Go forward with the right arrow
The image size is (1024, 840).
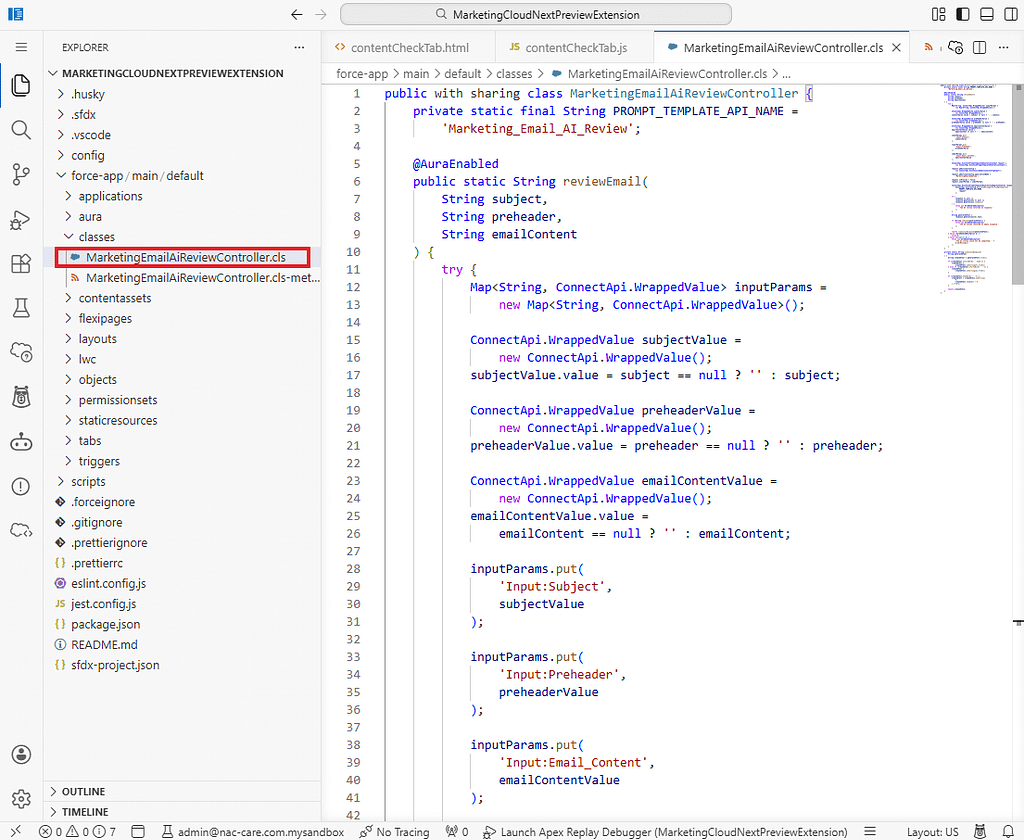(x=321, y=14)
